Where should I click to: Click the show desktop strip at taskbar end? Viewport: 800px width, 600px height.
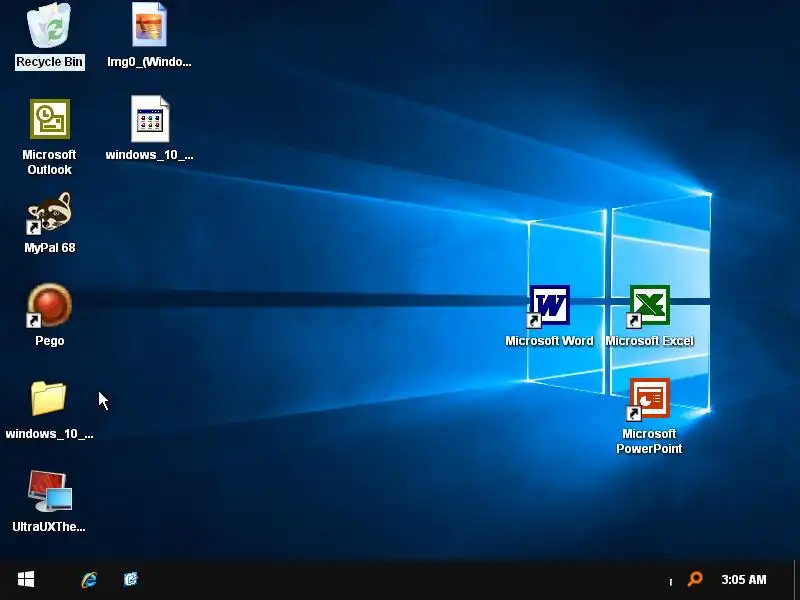point(796,580)
